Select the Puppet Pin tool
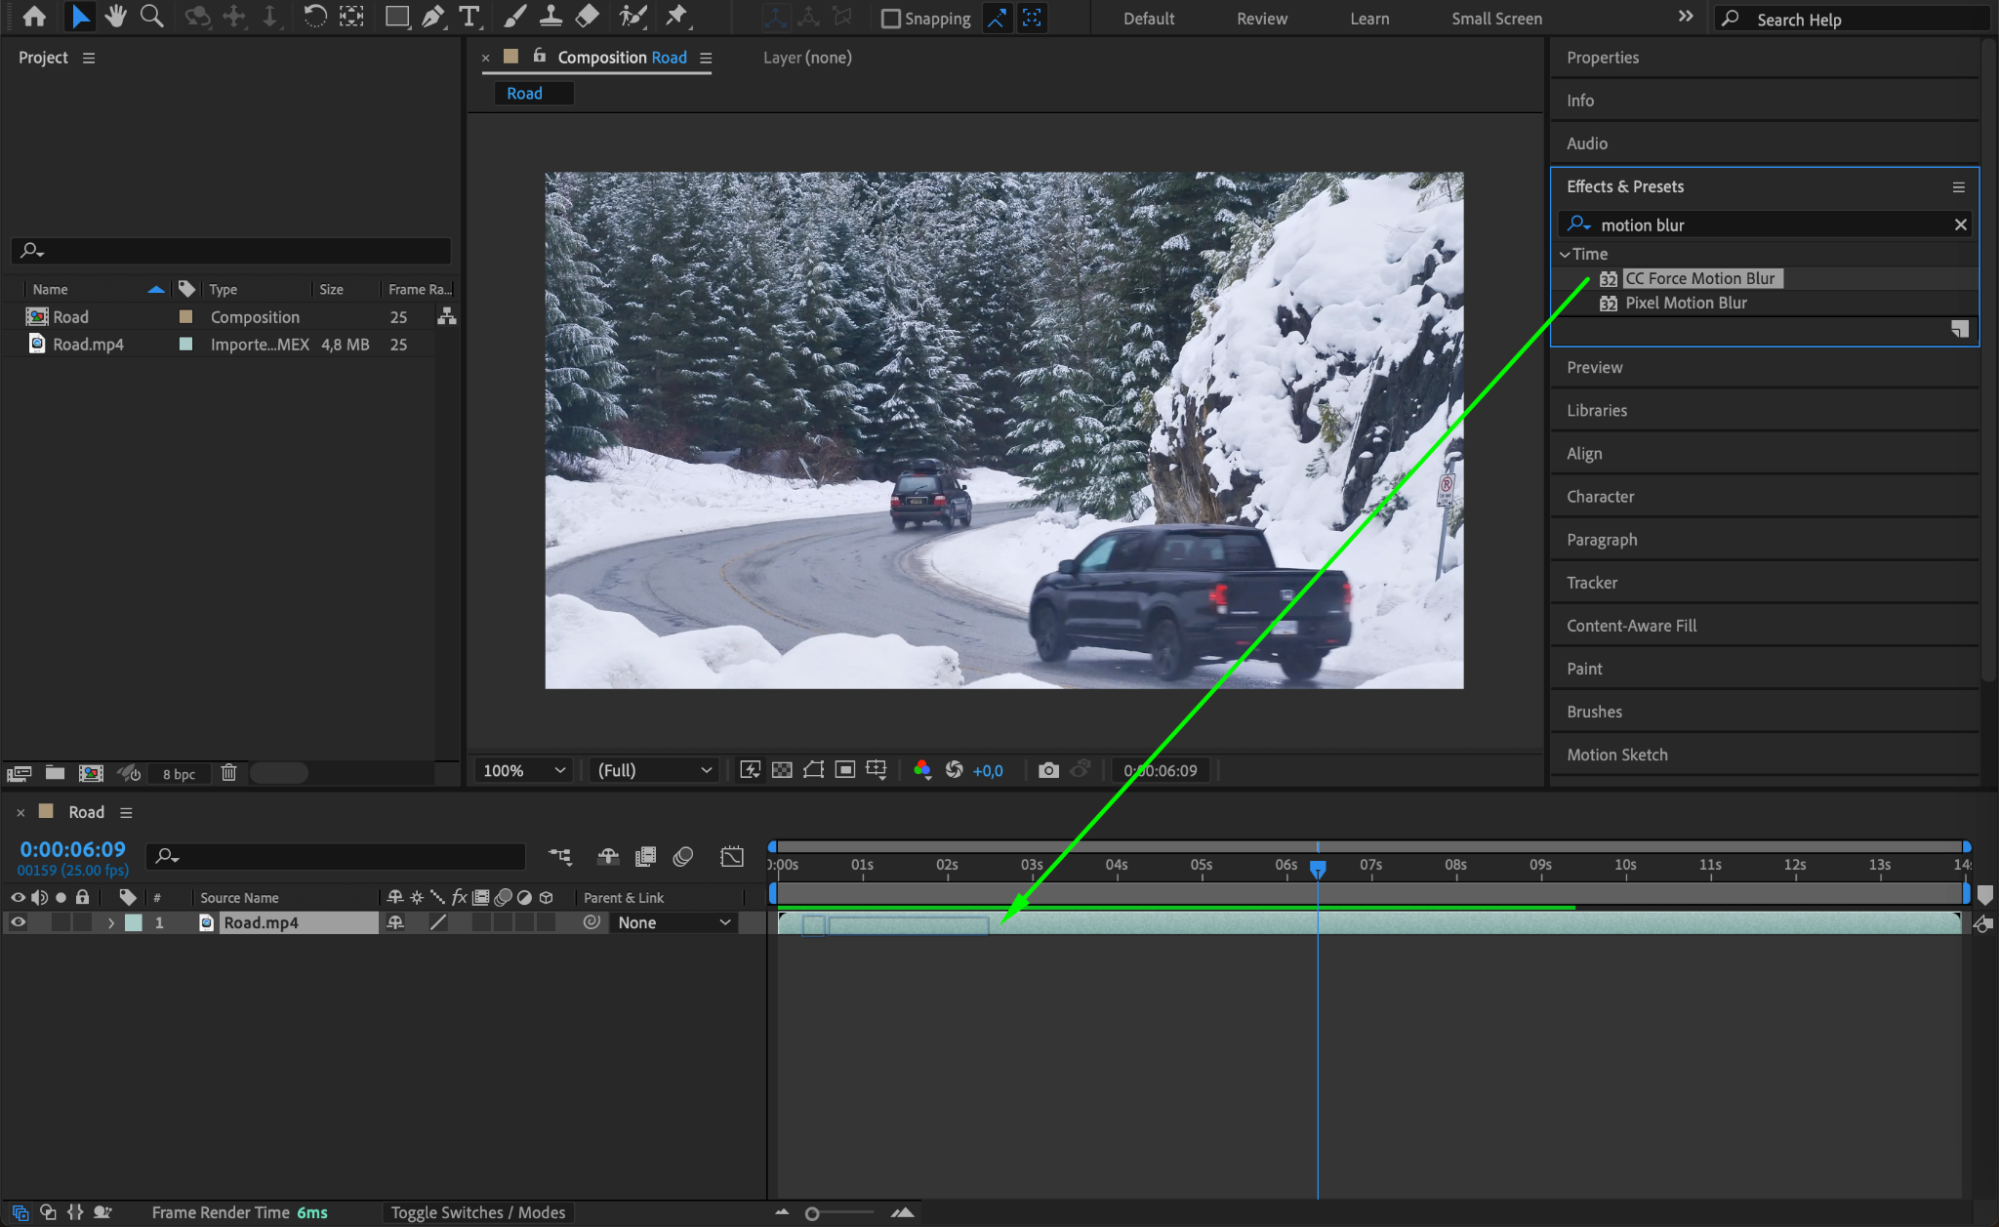 (x=677, y=16)
